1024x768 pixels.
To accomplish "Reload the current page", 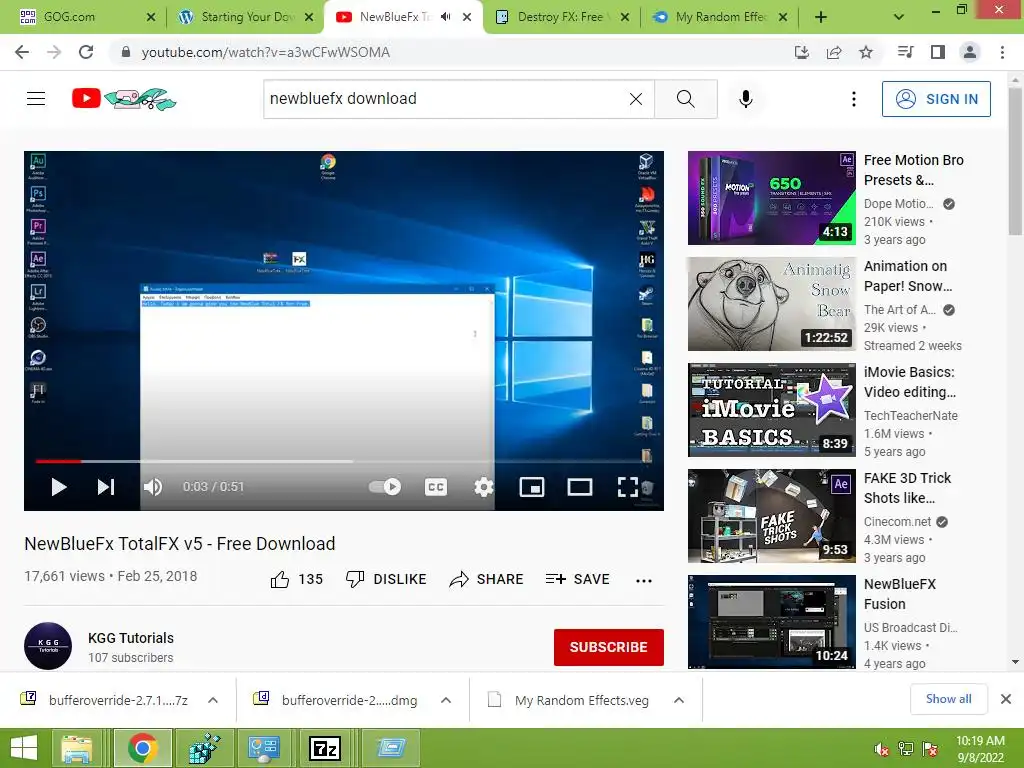I will pyautogui.click(x=86, y=52).
